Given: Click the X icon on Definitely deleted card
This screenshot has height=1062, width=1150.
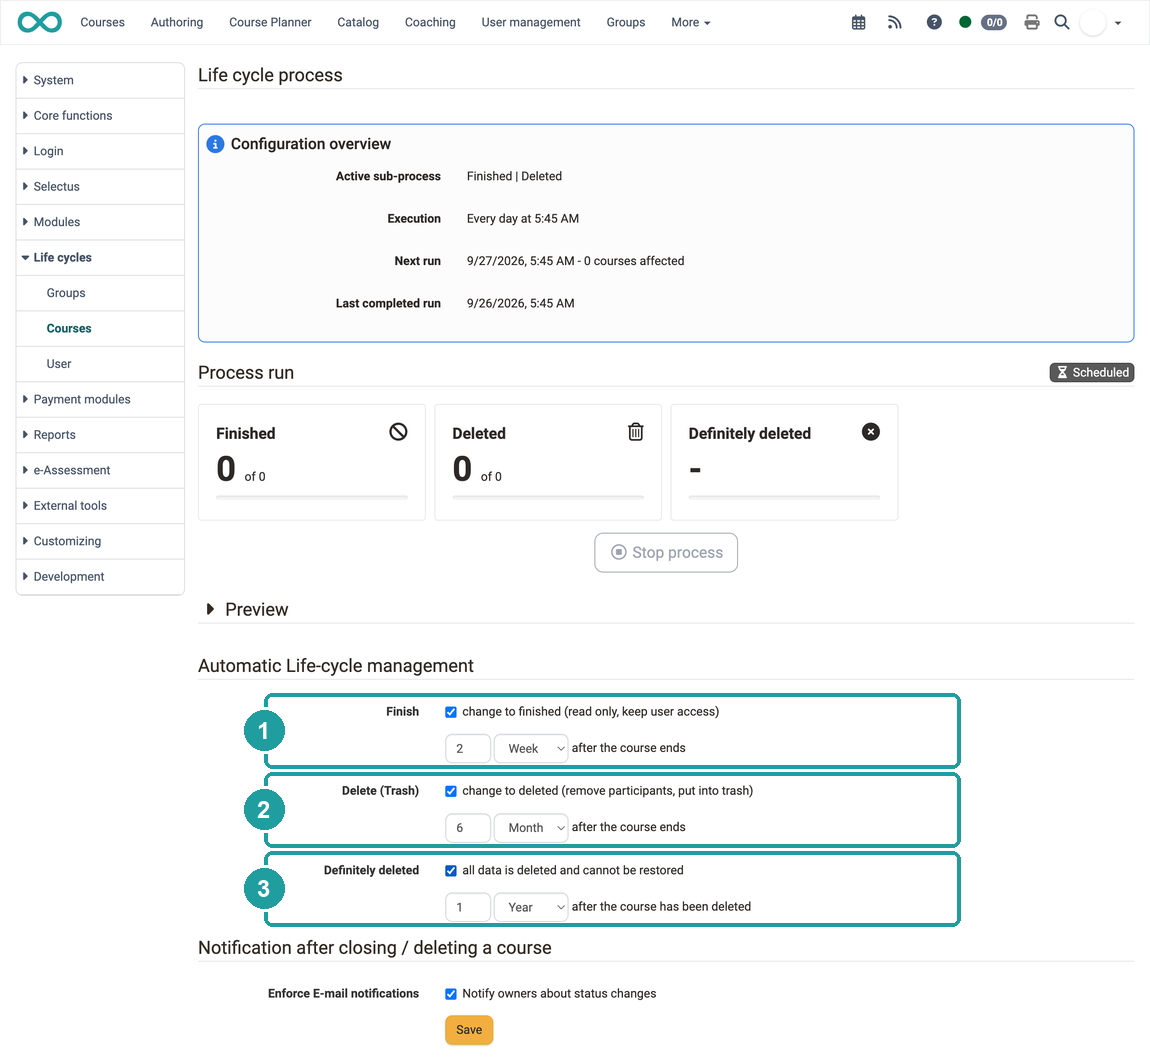Looking at the screenshot, I should pos(871,432).
